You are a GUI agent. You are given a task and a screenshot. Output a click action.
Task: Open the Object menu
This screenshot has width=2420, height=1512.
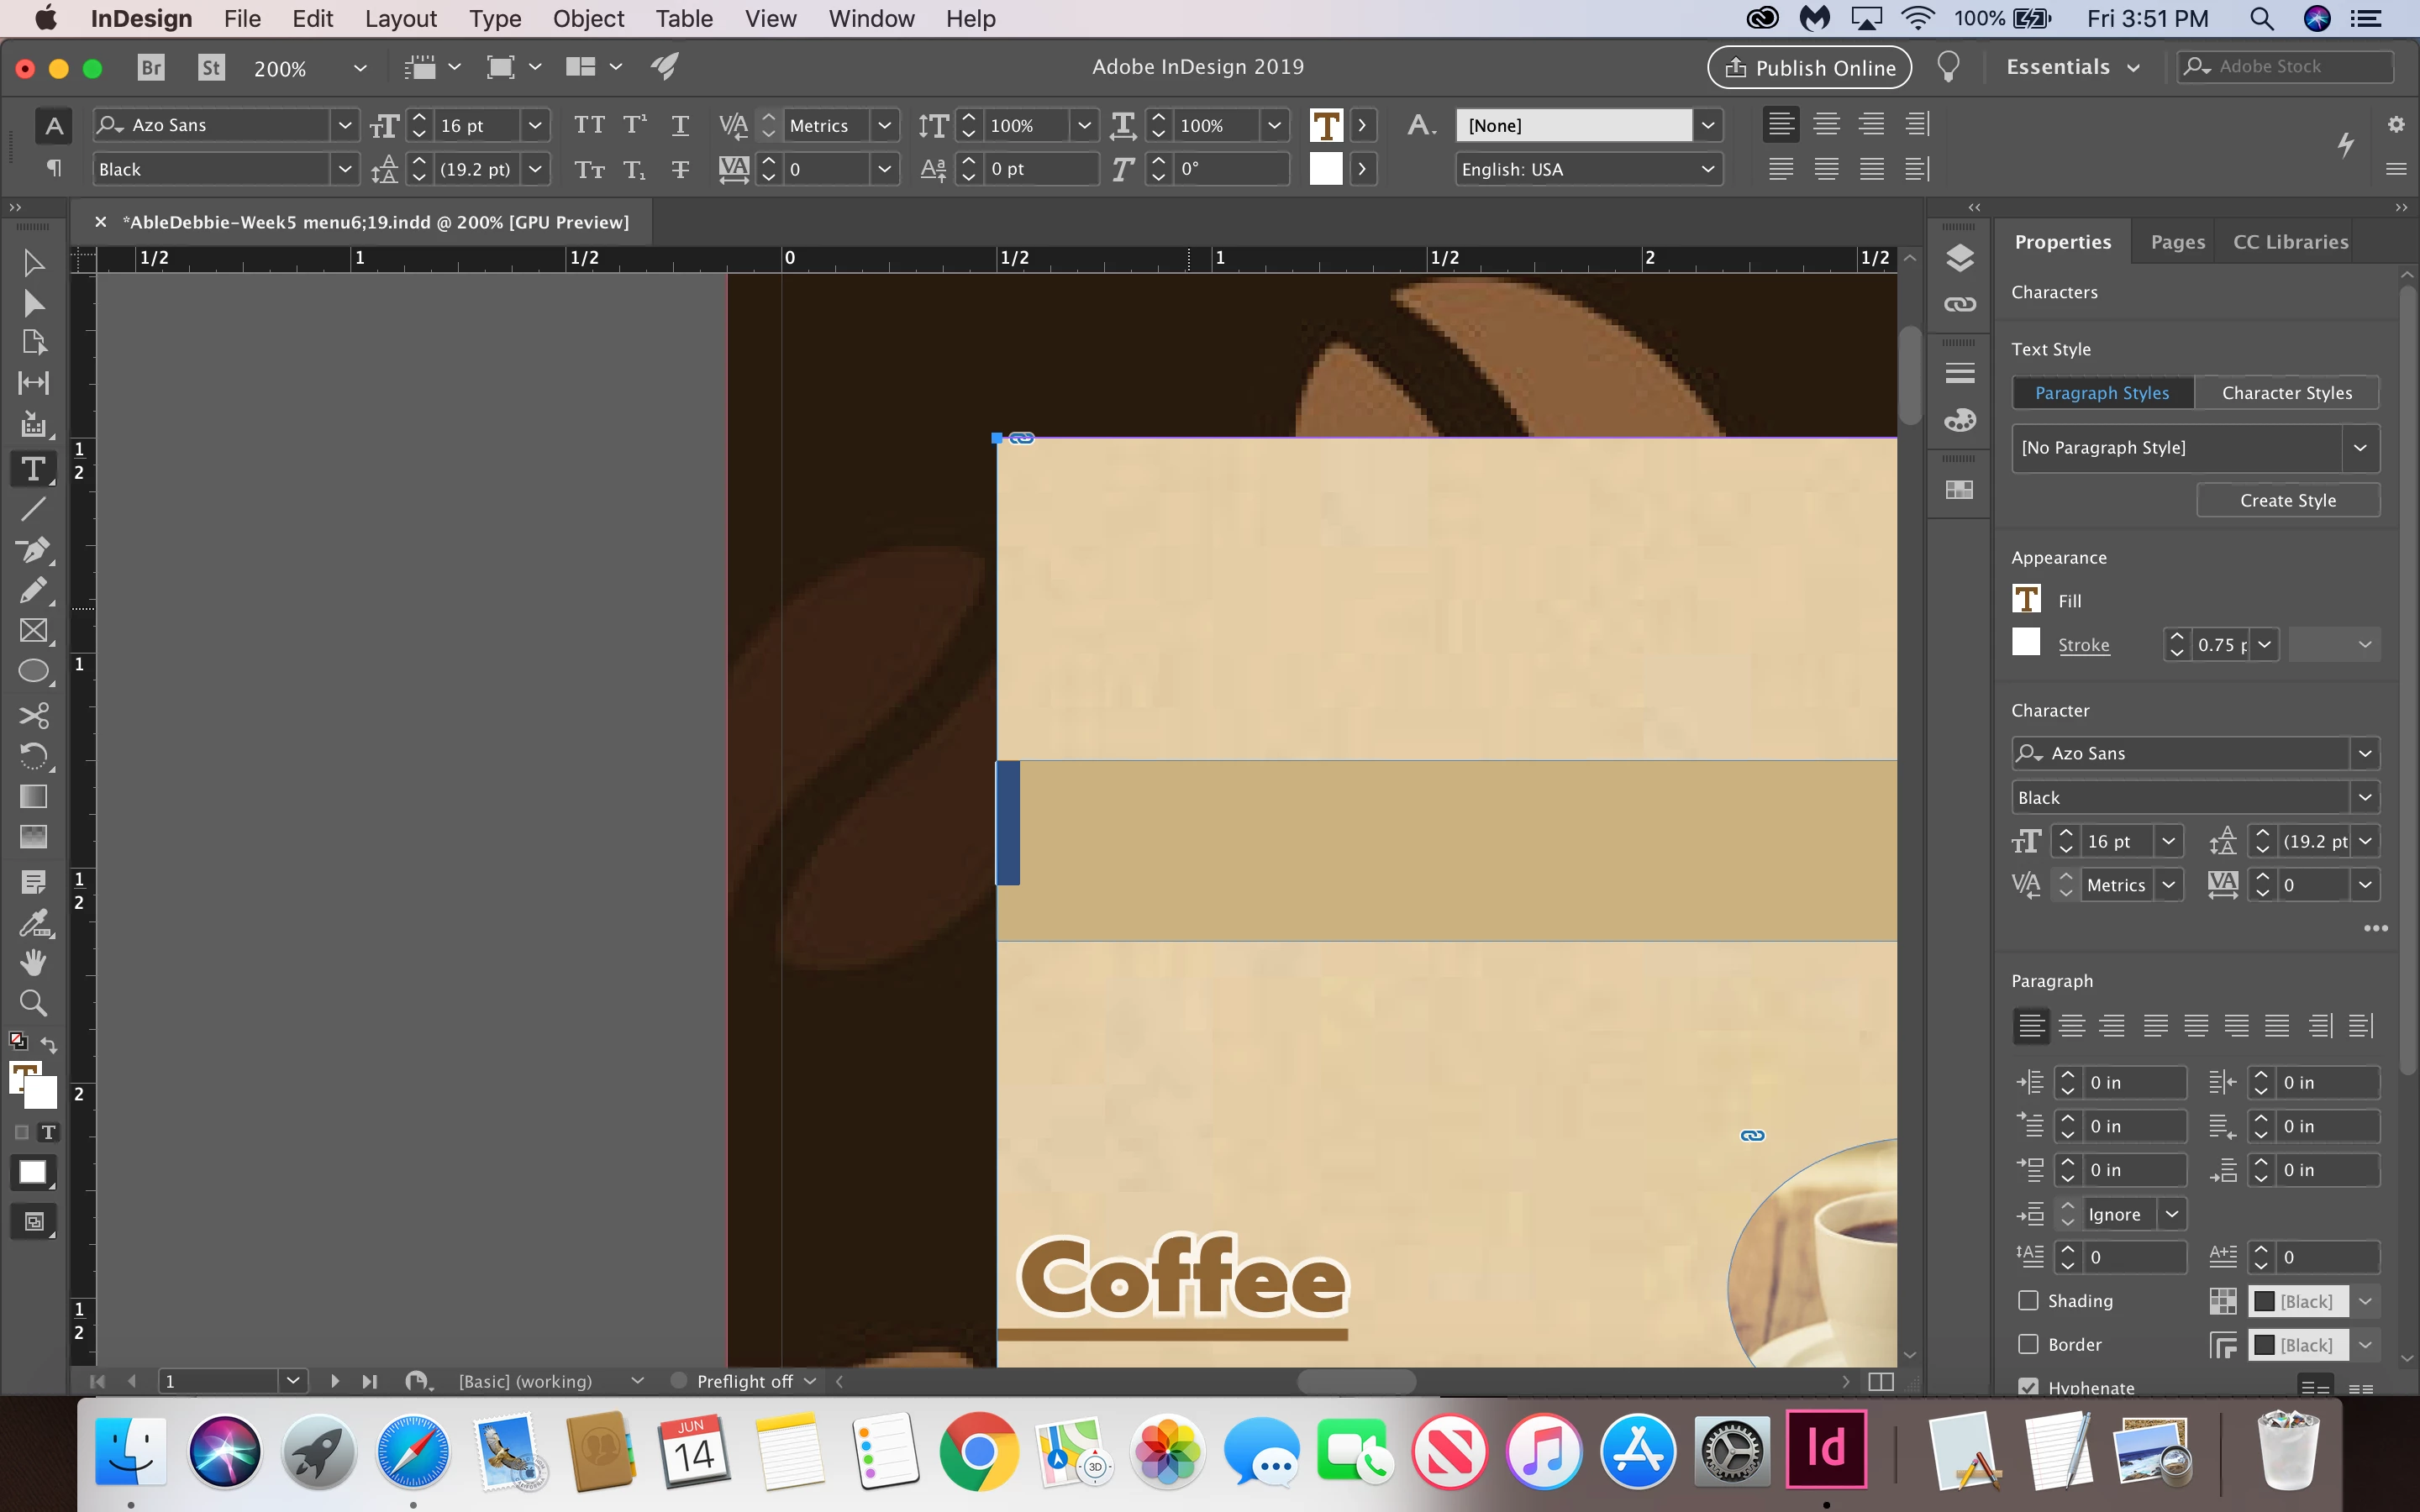point(588,19)
